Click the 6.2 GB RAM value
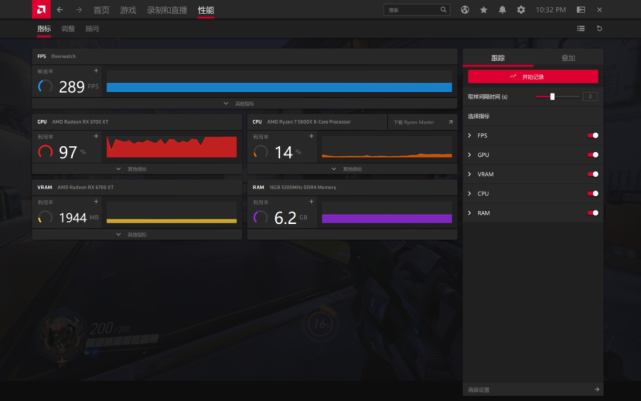 285,218
